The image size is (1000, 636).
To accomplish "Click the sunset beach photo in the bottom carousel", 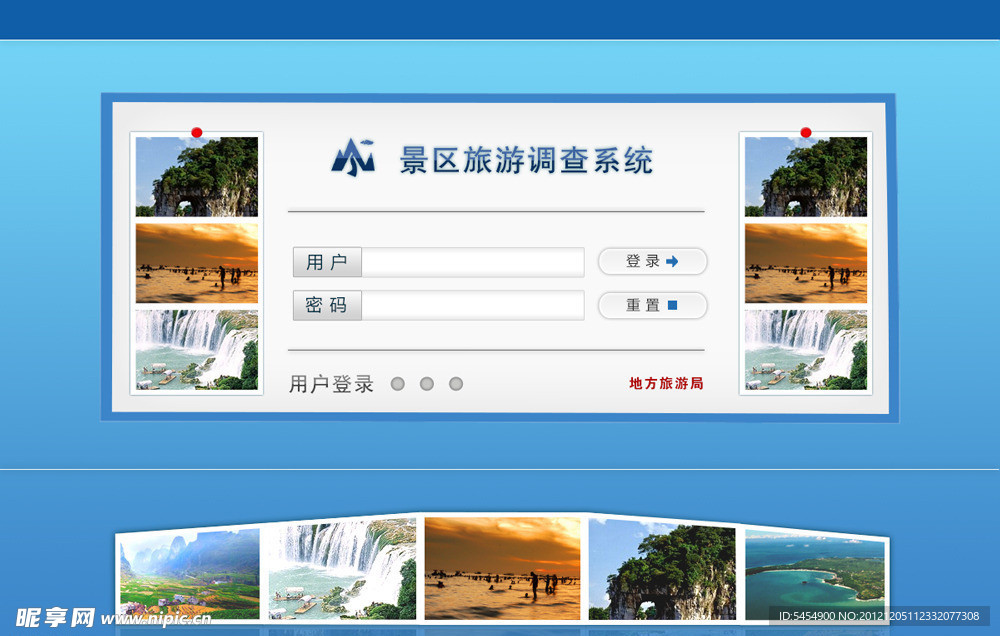I will [502, 570].
